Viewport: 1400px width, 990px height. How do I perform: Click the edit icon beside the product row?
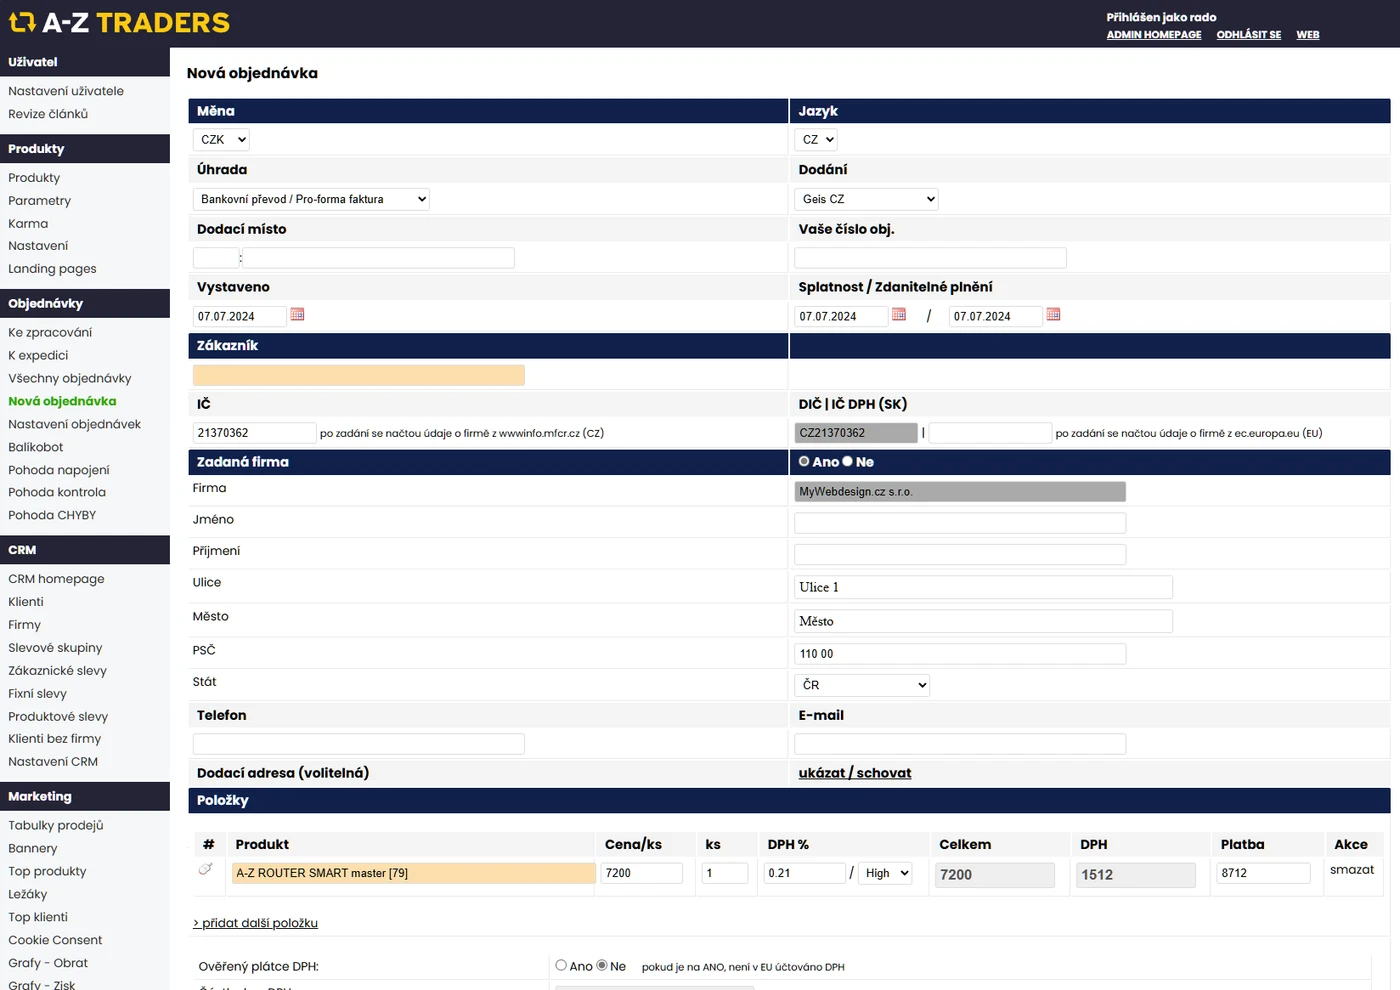(205, 869)
